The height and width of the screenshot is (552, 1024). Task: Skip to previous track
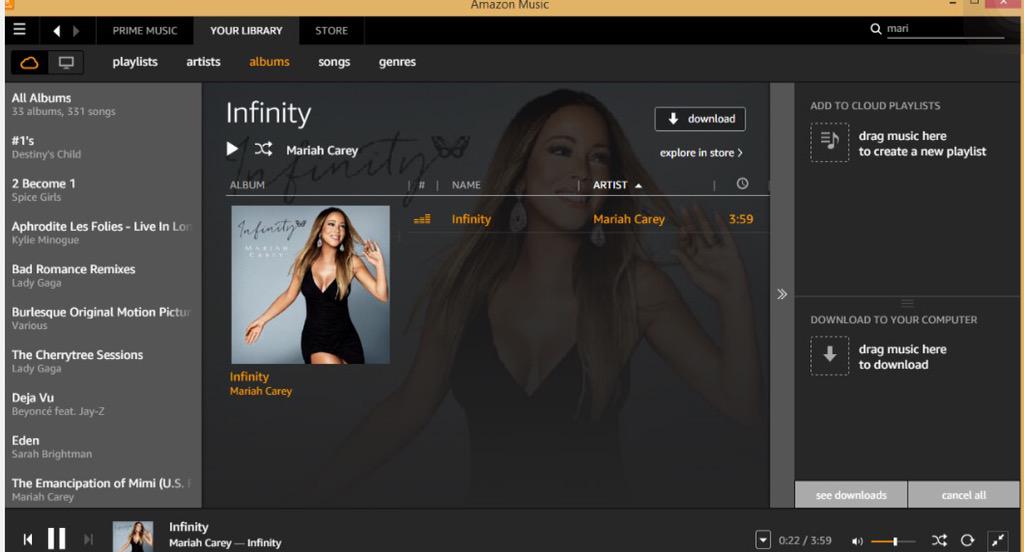(x=28, y=539)
